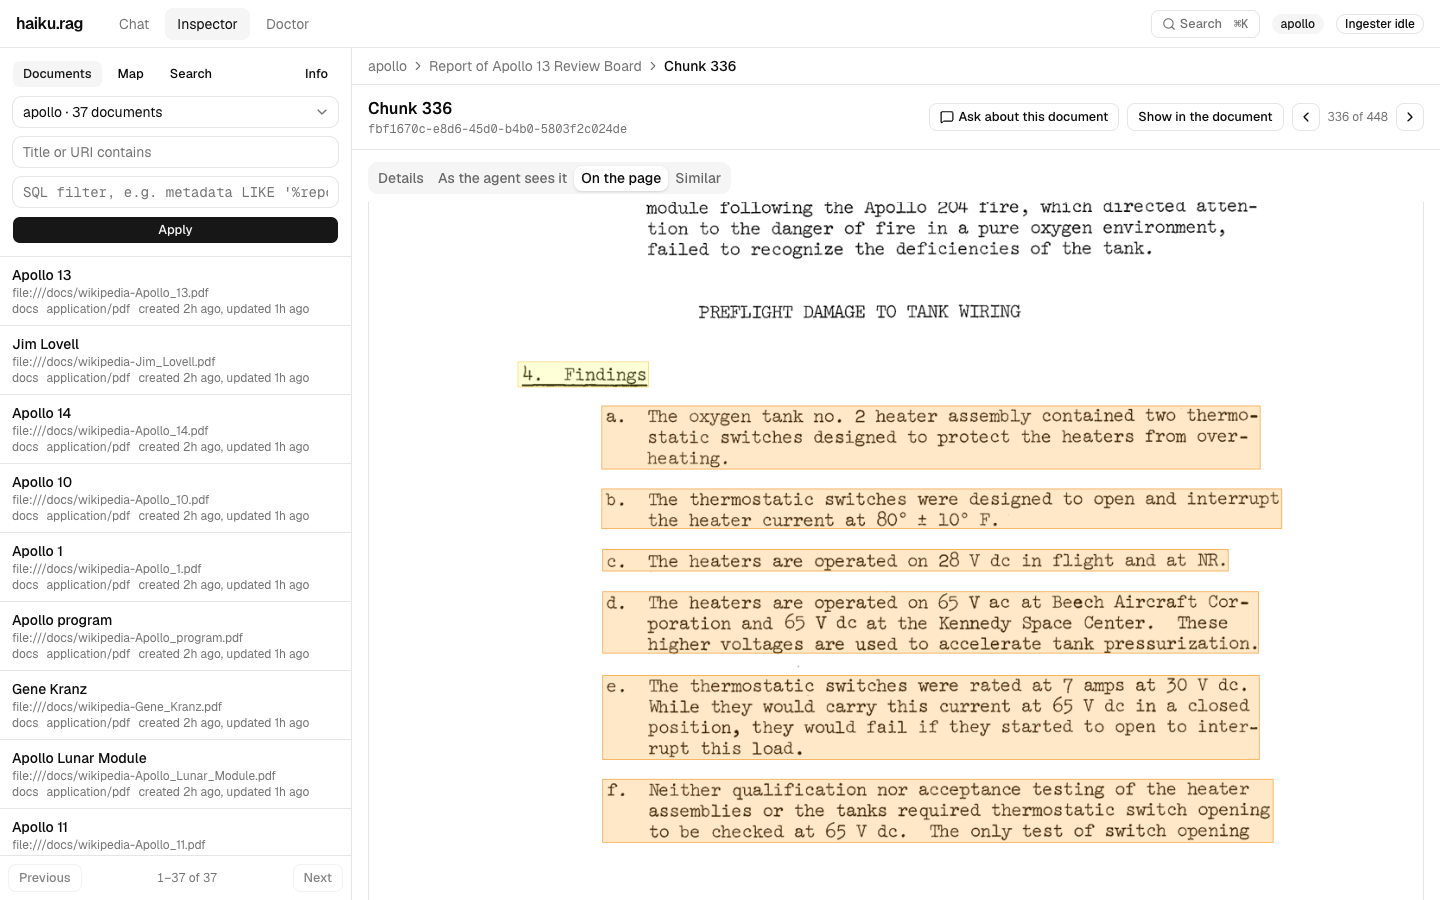Open the Doctor tab
This screenshot has width=1440, height=900.
[x=287, y=24]
